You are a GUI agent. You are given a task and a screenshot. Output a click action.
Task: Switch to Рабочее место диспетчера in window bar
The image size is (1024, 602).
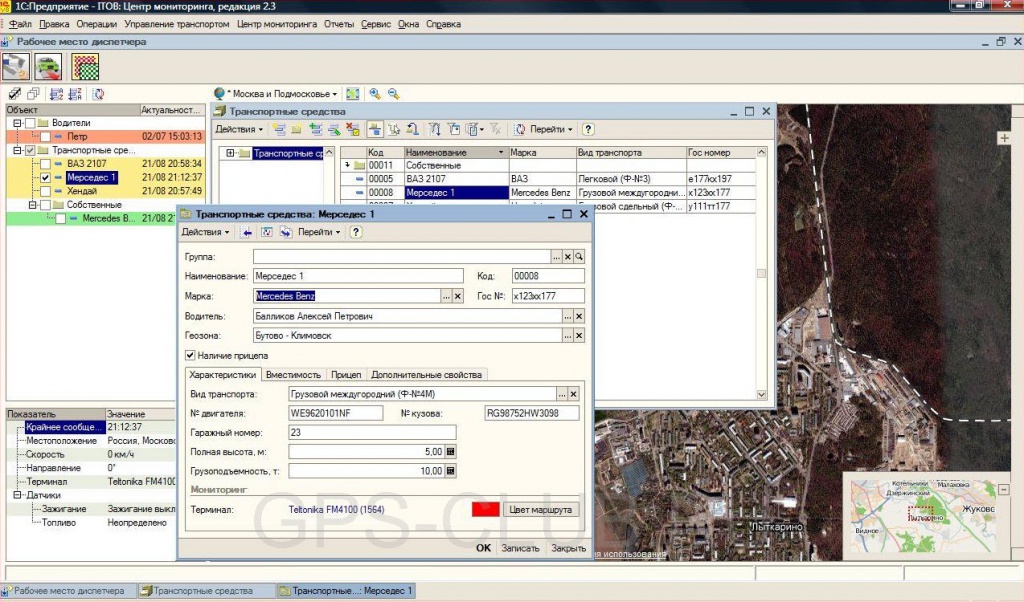pos(68,591)
